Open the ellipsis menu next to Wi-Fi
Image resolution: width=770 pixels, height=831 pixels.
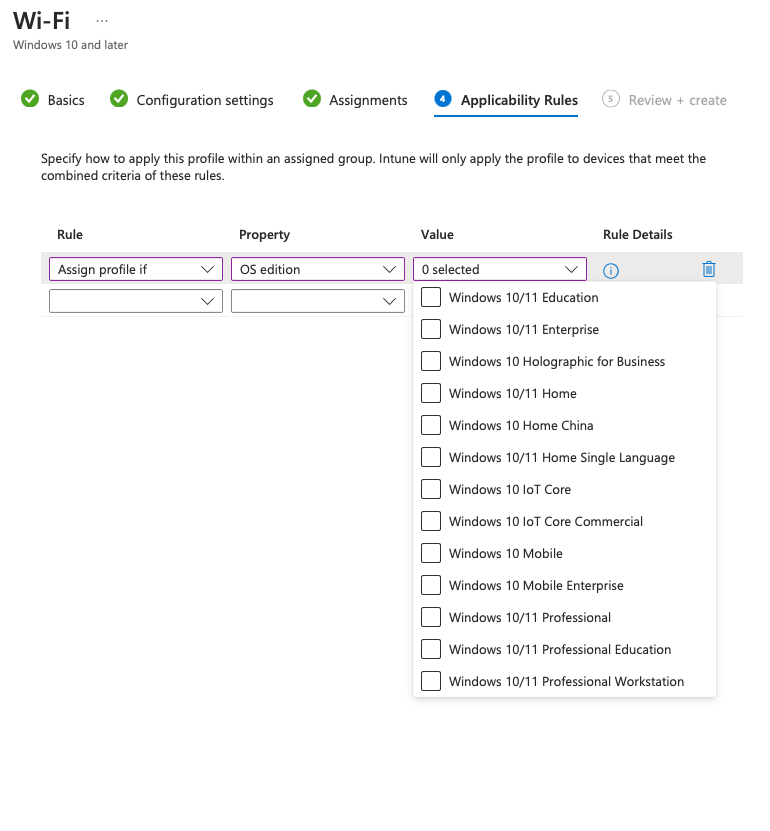(102, 21)
